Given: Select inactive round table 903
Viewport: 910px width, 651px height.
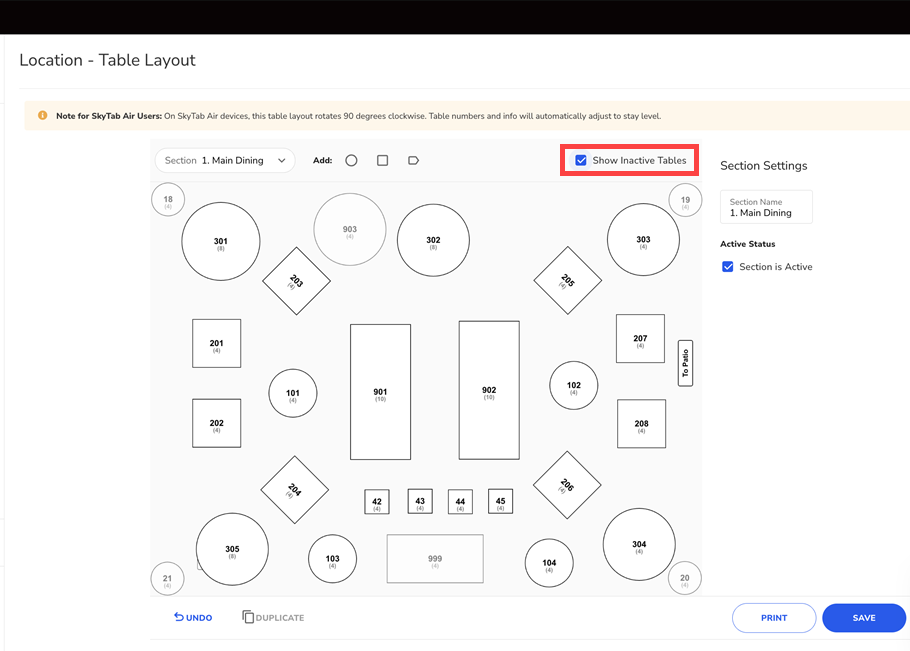Looking at the screenshot, I should pos(350,230).
